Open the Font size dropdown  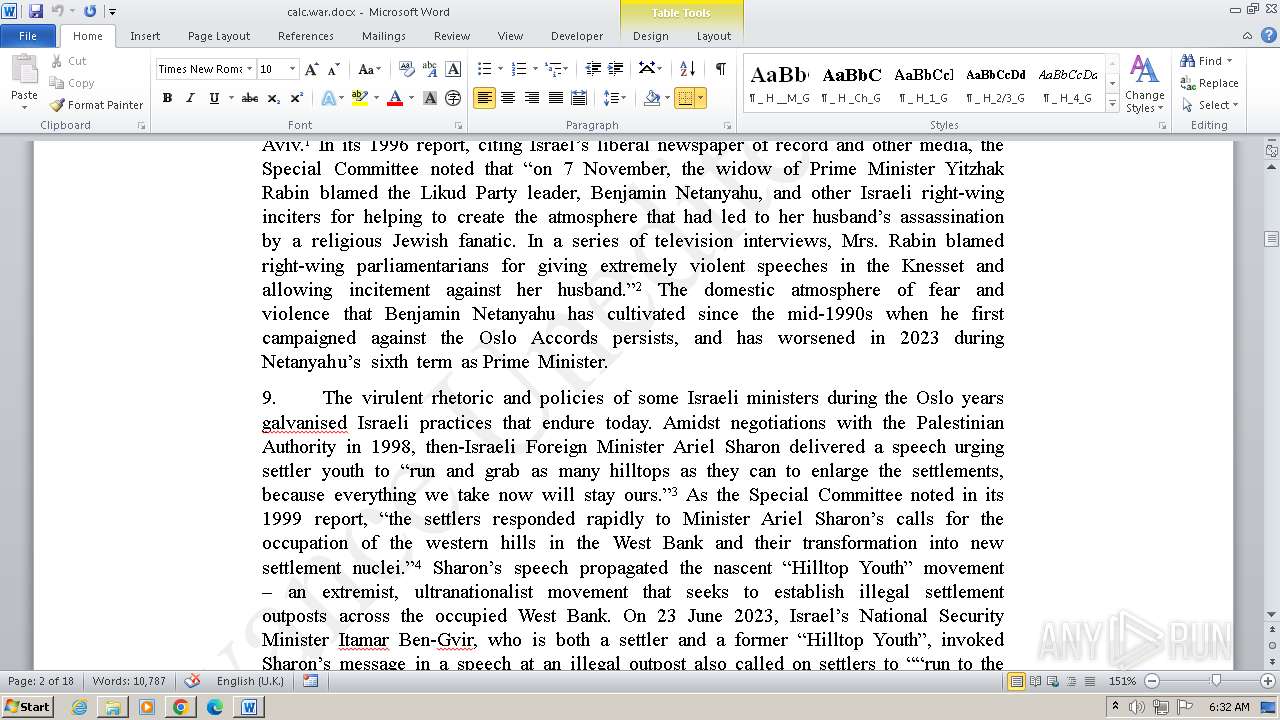(x=292, y=69)
